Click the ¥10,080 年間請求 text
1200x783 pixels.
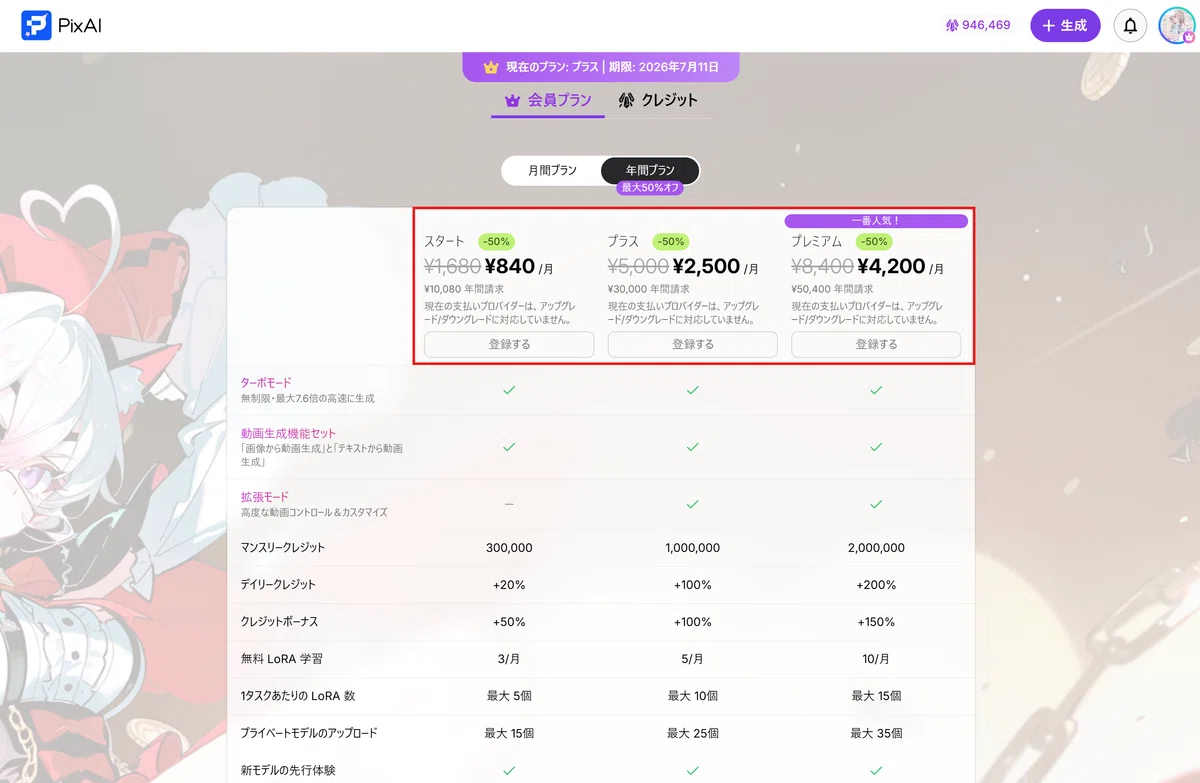(x=464, y=289)
